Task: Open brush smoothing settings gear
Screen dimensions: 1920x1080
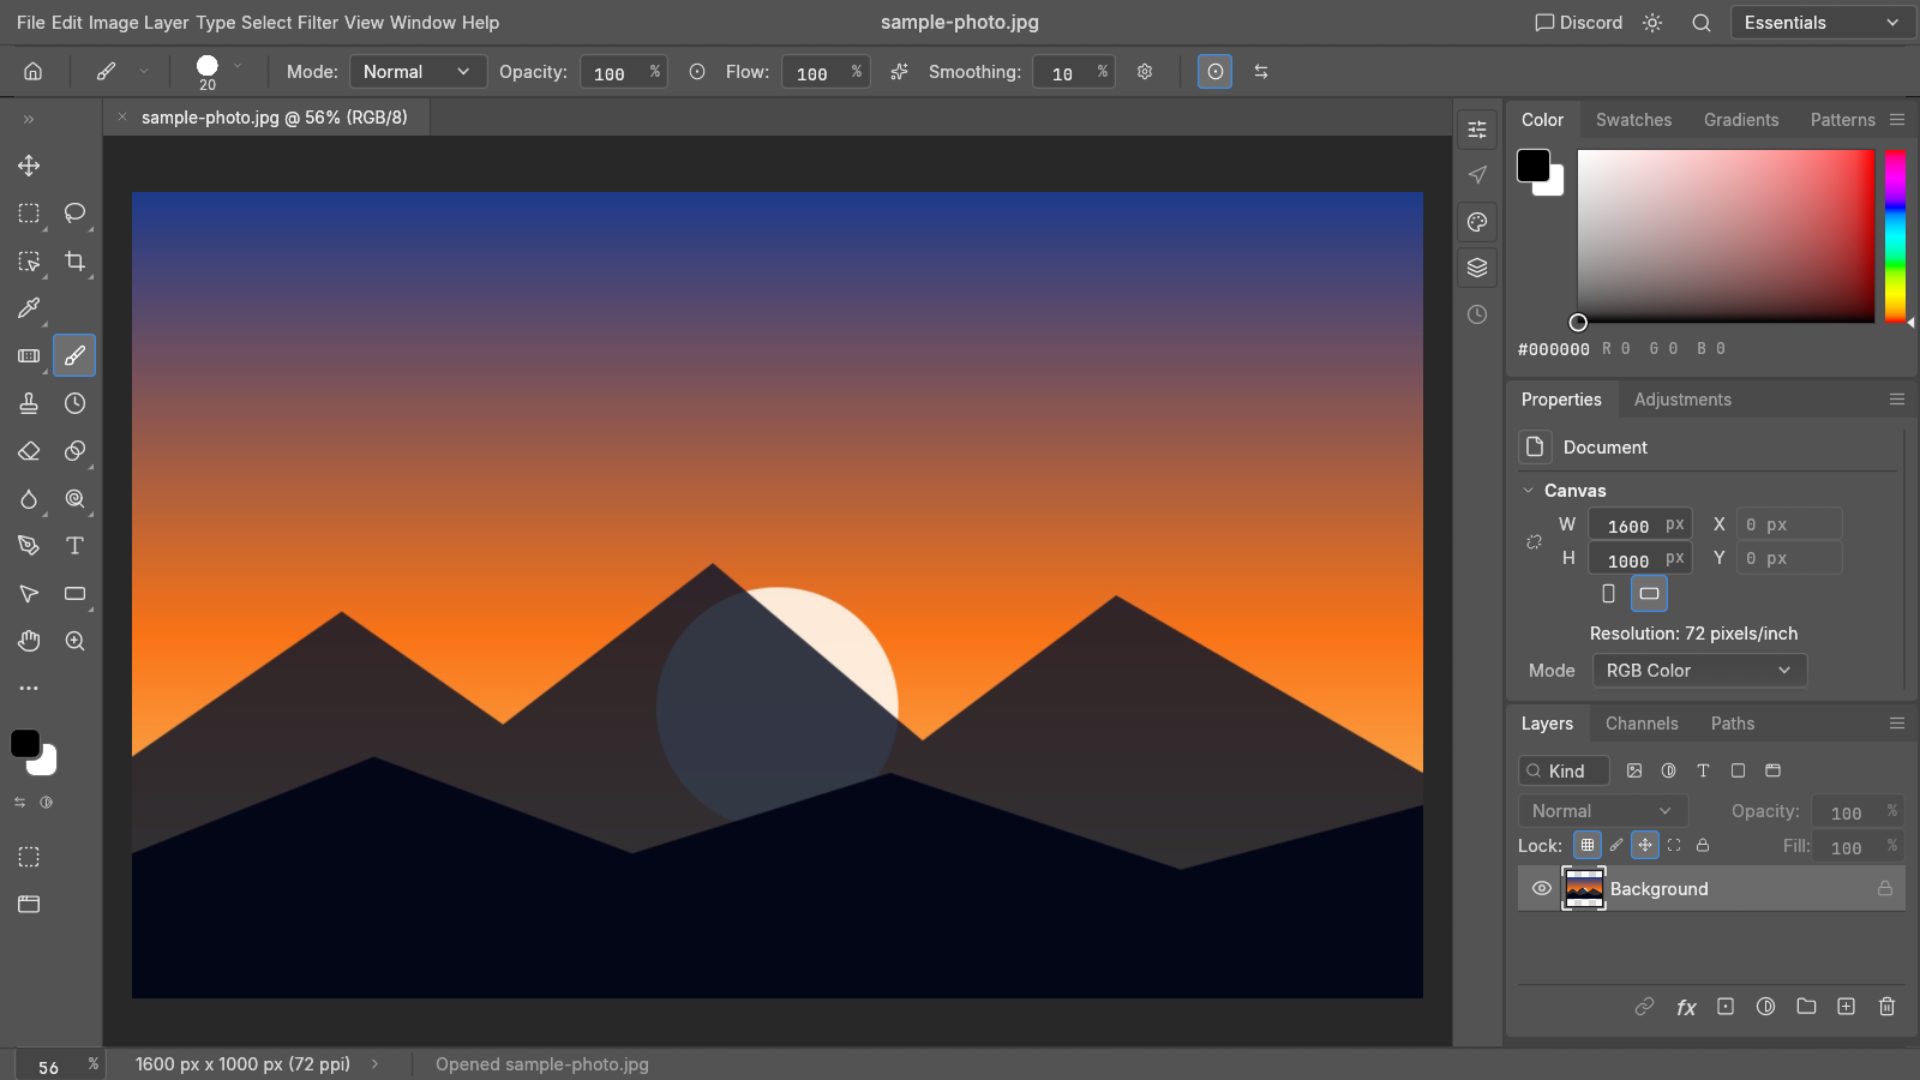Action: [1145, 71]
